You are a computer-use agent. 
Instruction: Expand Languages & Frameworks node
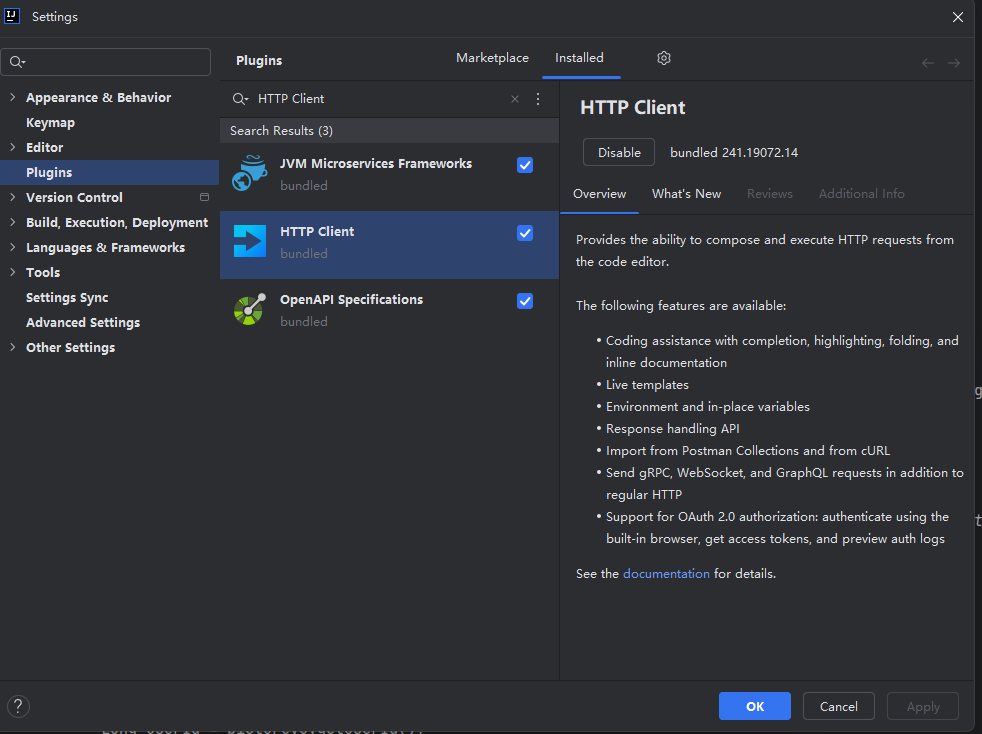(13, 247)
